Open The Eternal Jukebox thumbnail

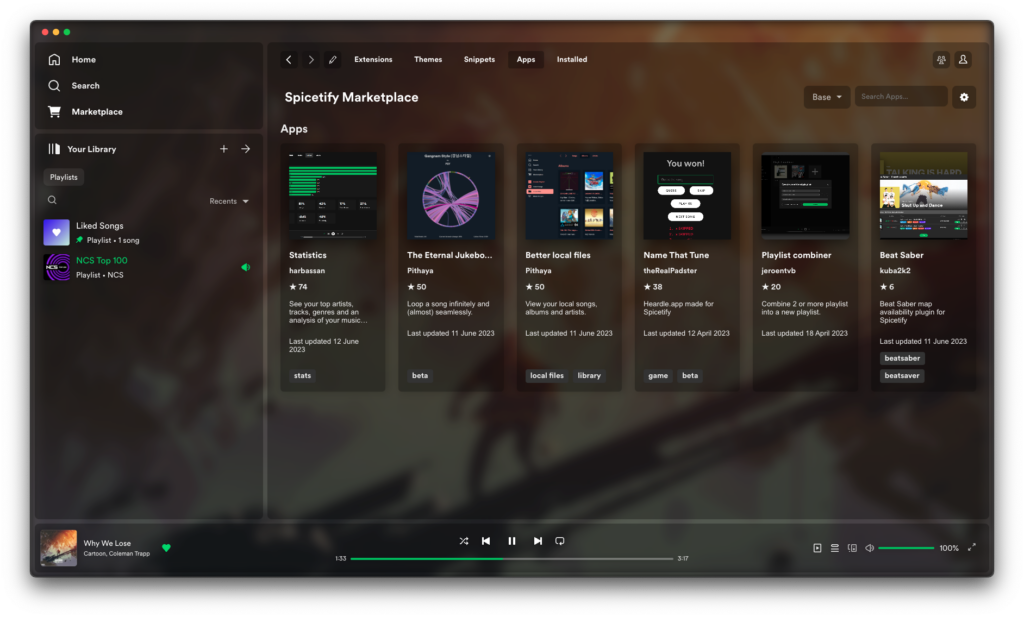click(x=451, y=196)
